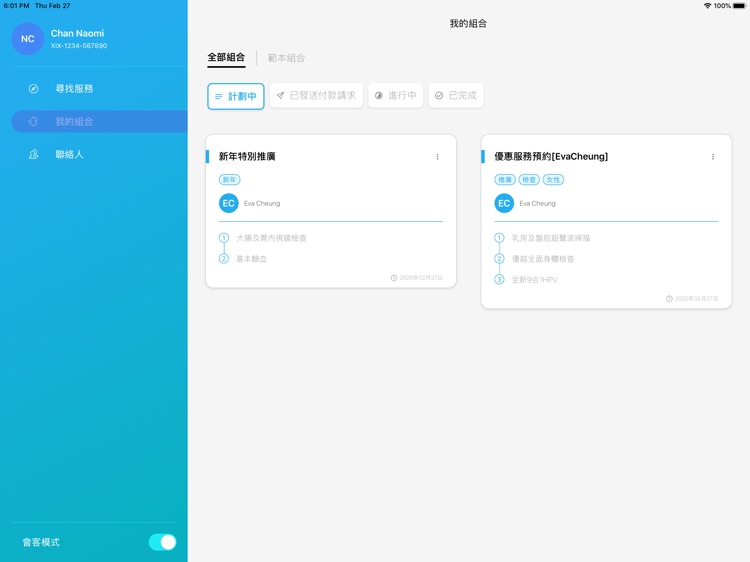
Task: Filter by 進行中 status
Action: 396,96
